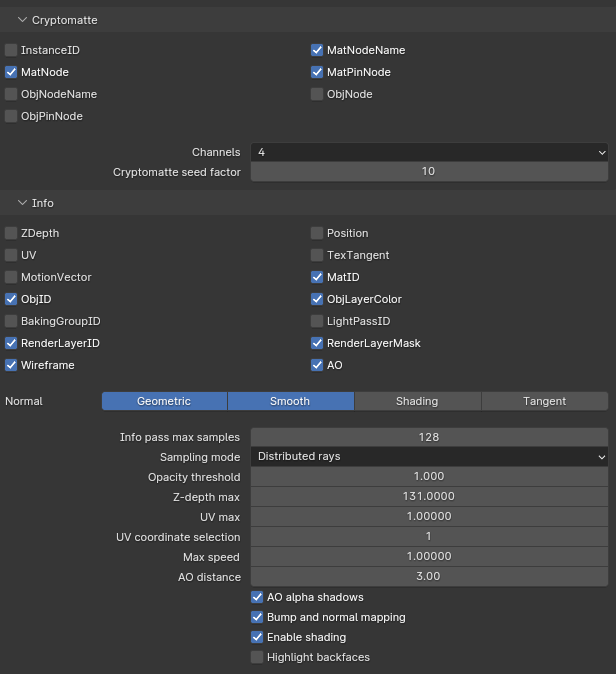Check Highlight backfaces option
Screen dimensions: 616x674
(257, 657)
